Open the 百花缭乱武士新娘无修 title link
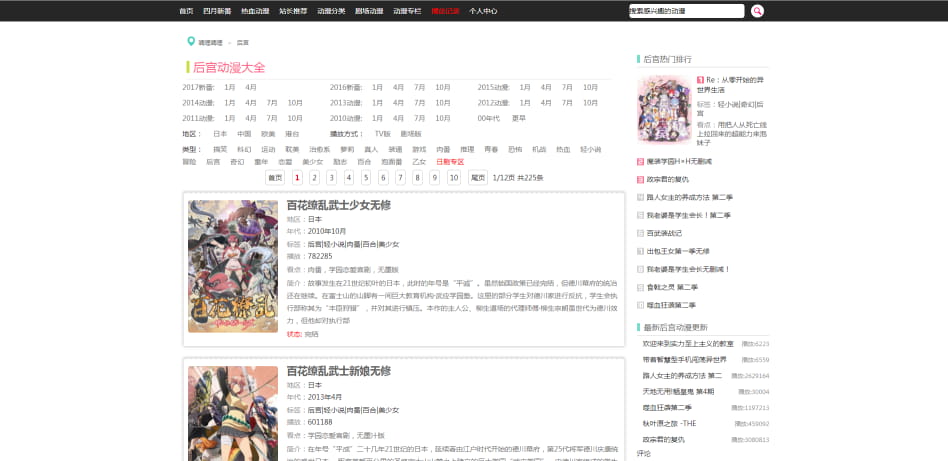The width and height of the screenshot is (948, 461). pos(339,371)
